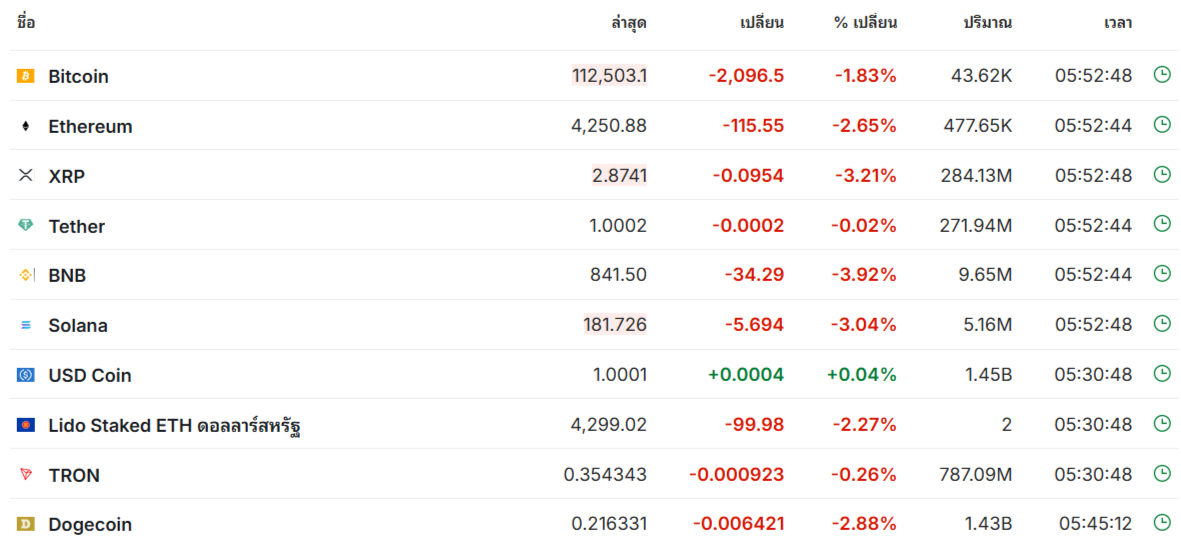Click the clock icon in Dogecoin row
Screen dimensions: 1181x546
(1162, 523)
